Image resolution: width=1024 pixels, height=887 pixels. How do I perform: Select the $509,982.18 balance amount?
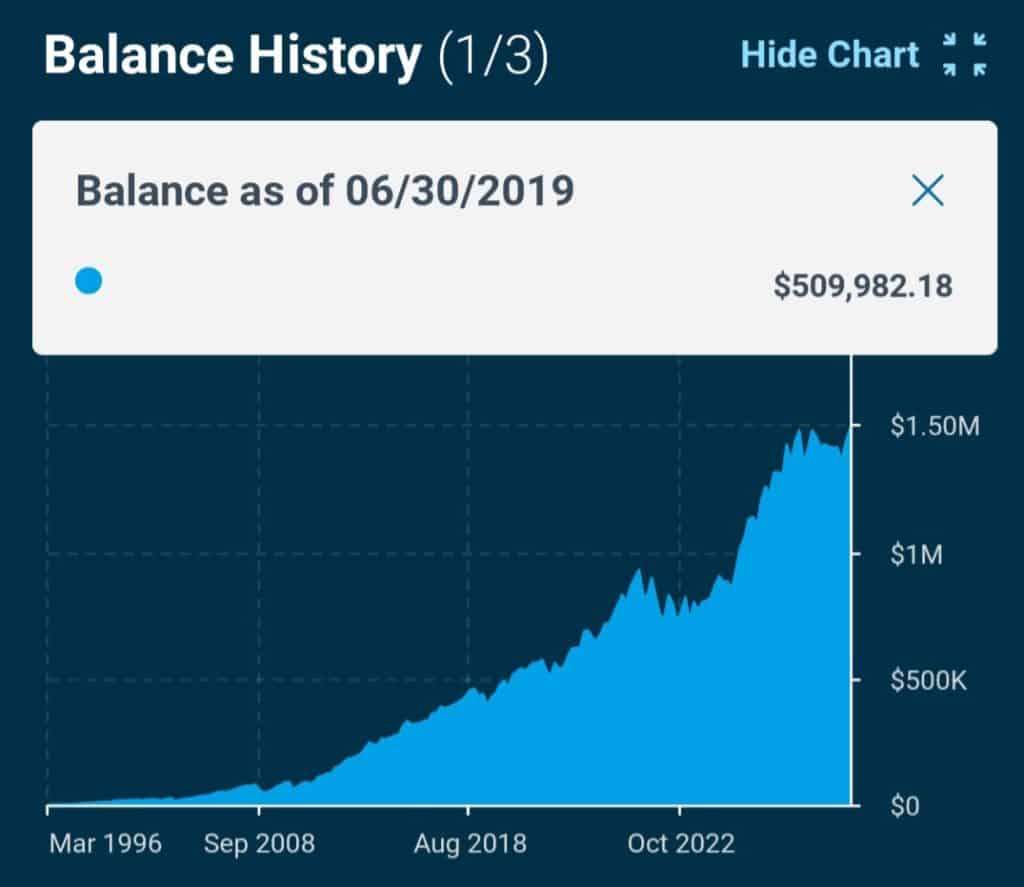click(862, 286)
